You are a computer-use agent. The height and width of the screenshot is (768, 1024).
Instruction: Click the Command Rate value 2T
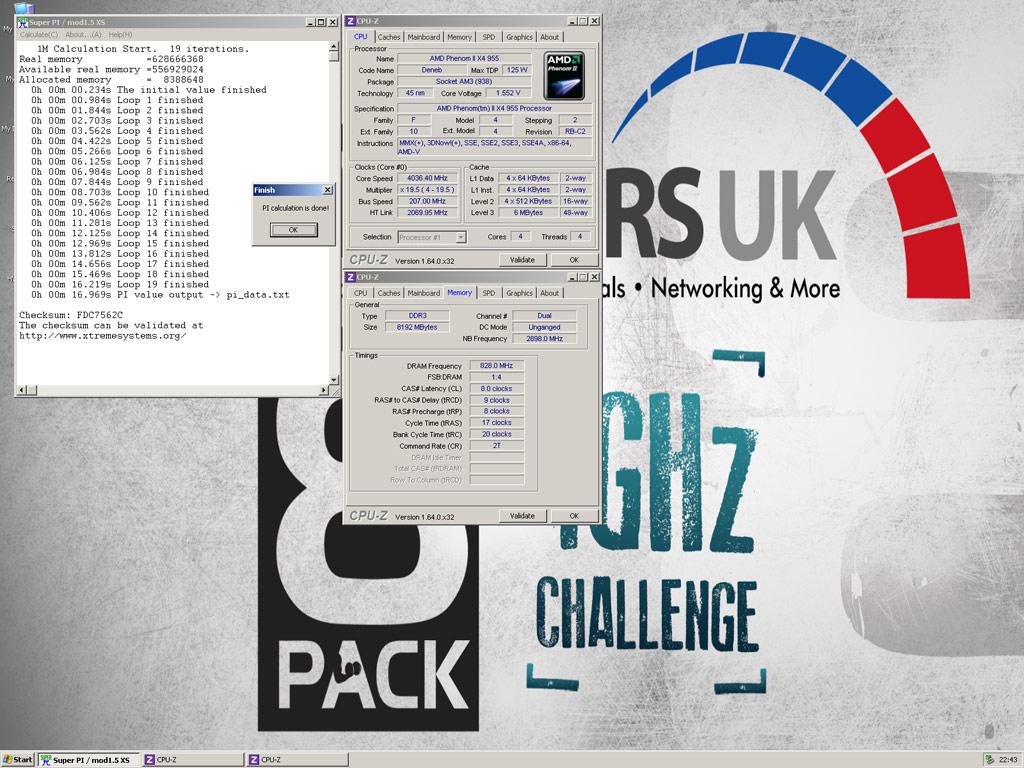496,445
